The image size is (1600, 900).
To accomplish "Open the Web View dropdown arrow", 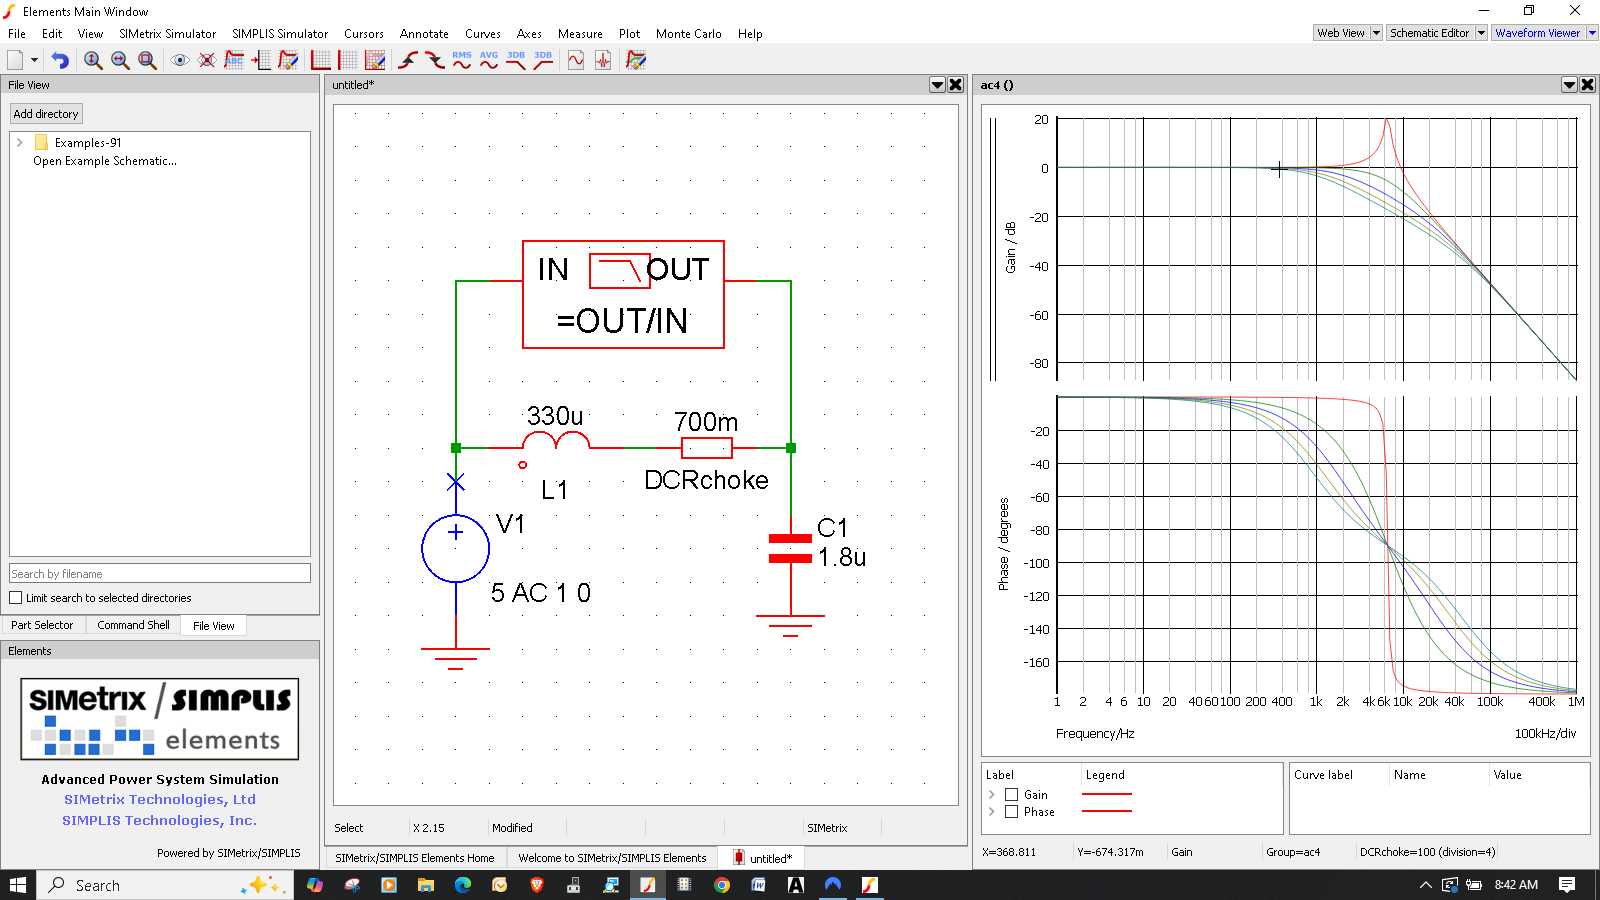I will [x=1376, y=33].
